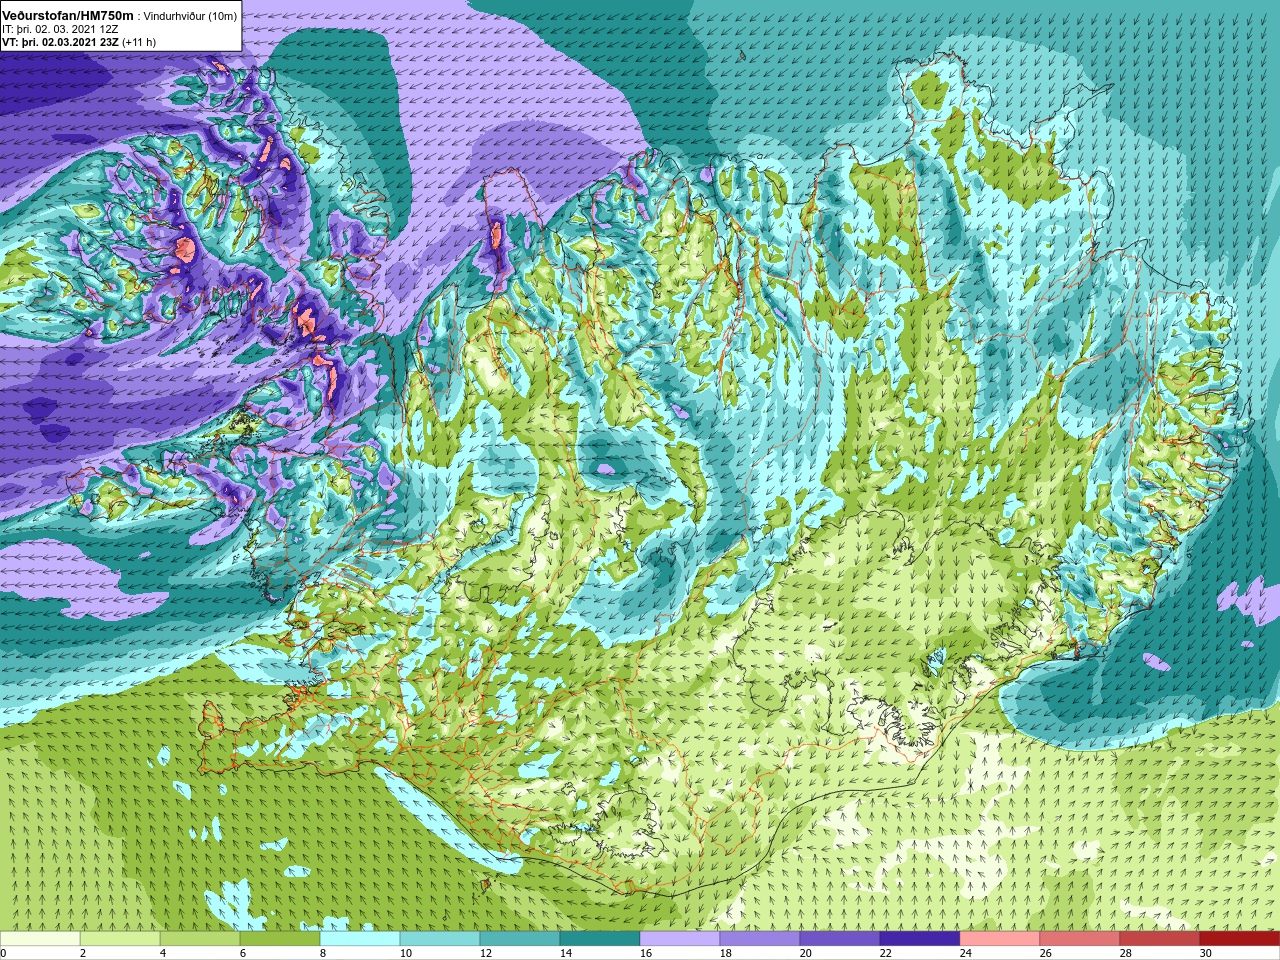Choose the dark red above-30 legend swatch

click(1240, 938)
